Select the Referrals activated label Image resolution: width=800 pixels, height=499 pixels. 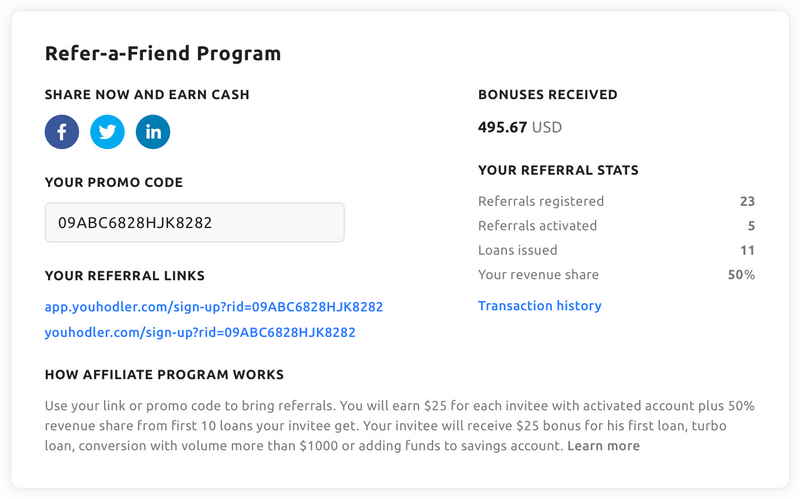537,226
